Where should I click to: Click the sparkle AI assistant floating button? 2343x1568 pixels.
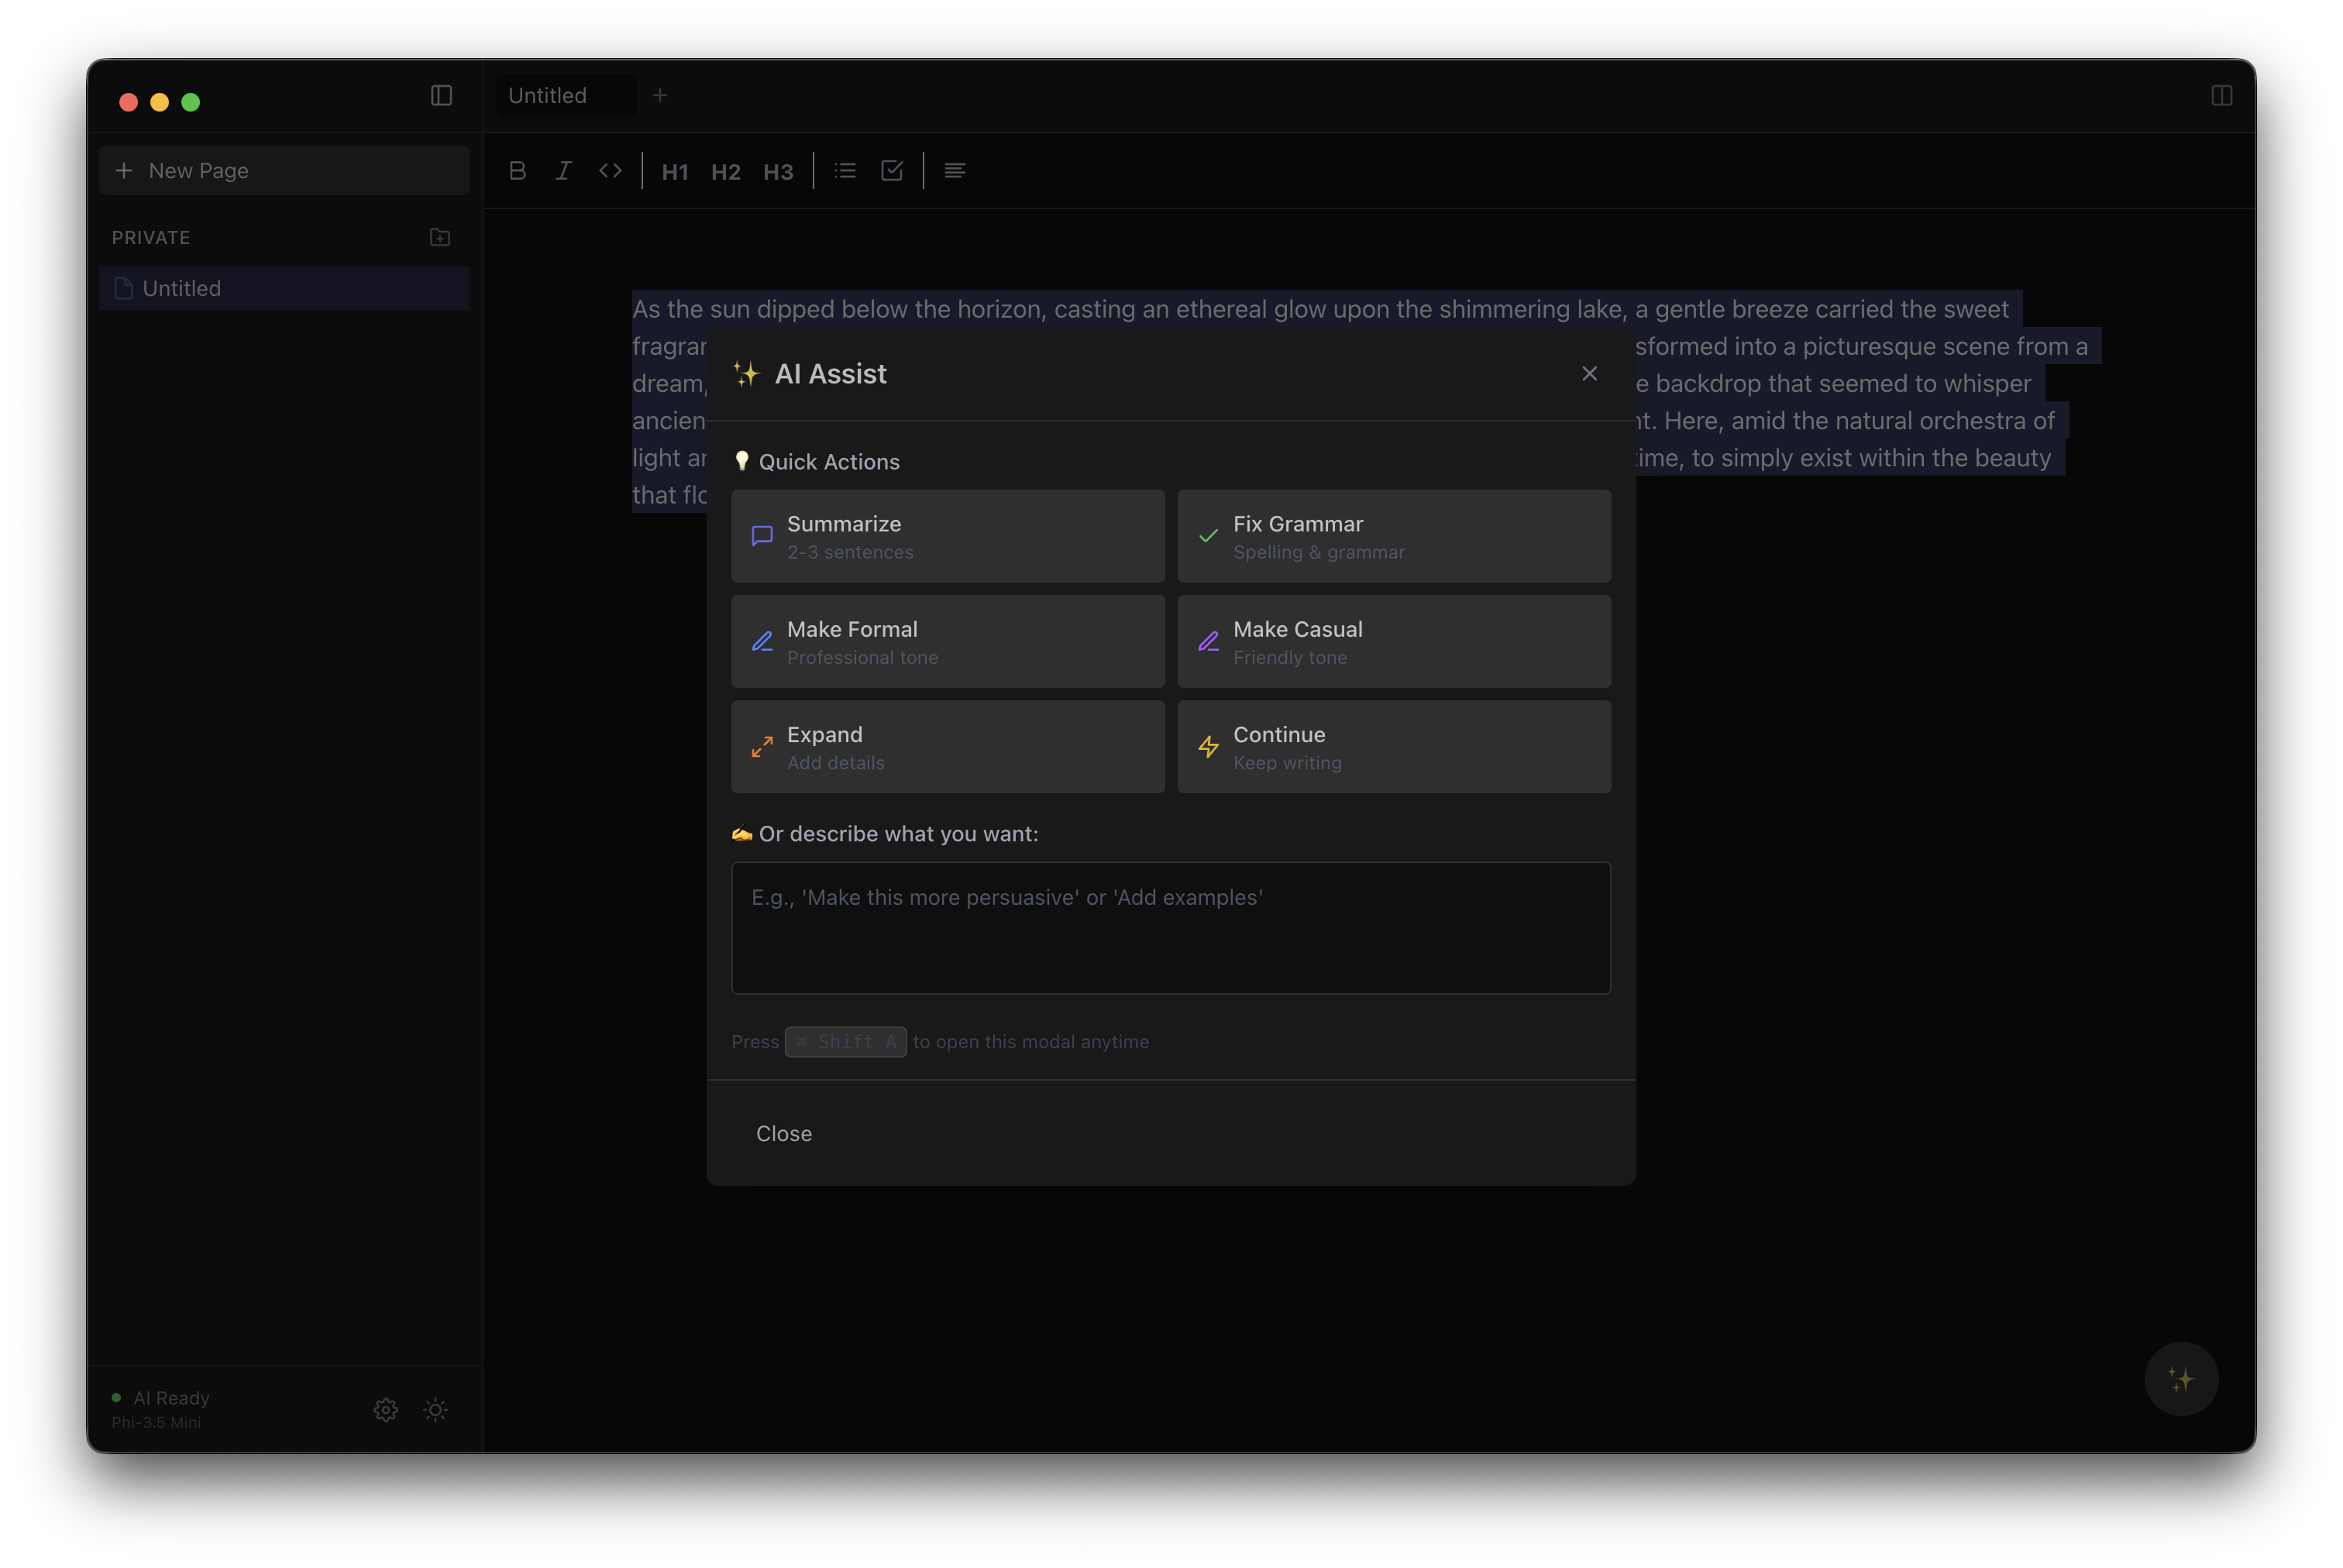pos(2181,1379)
